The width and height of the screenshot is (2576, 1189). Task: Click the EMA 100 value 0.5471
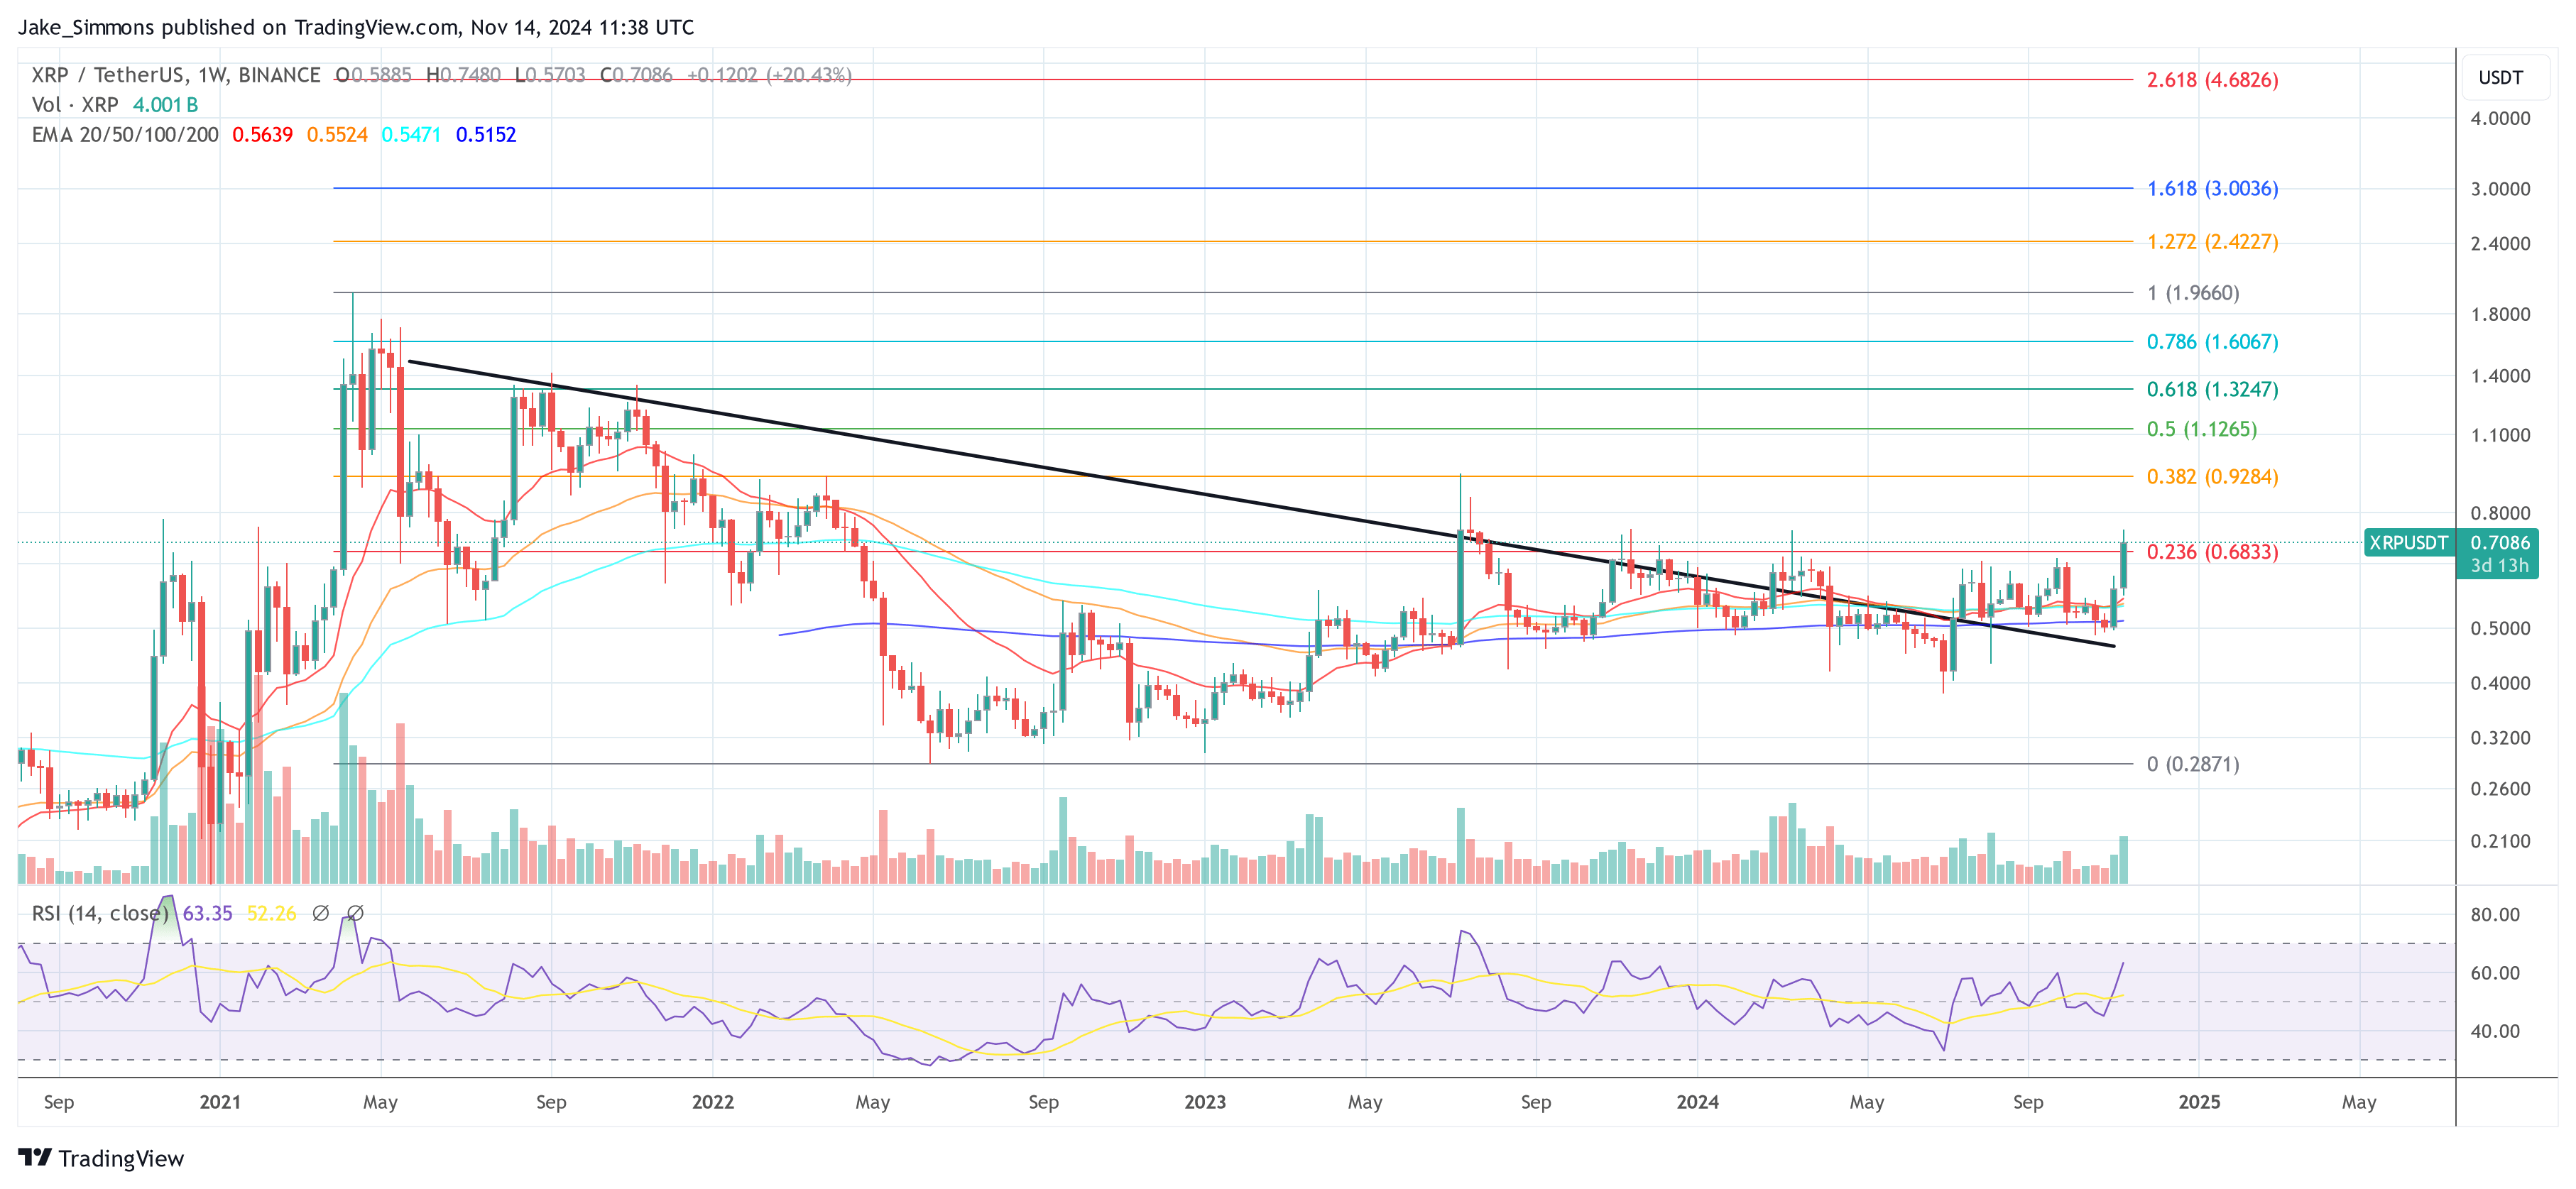[x=411, y=135]
